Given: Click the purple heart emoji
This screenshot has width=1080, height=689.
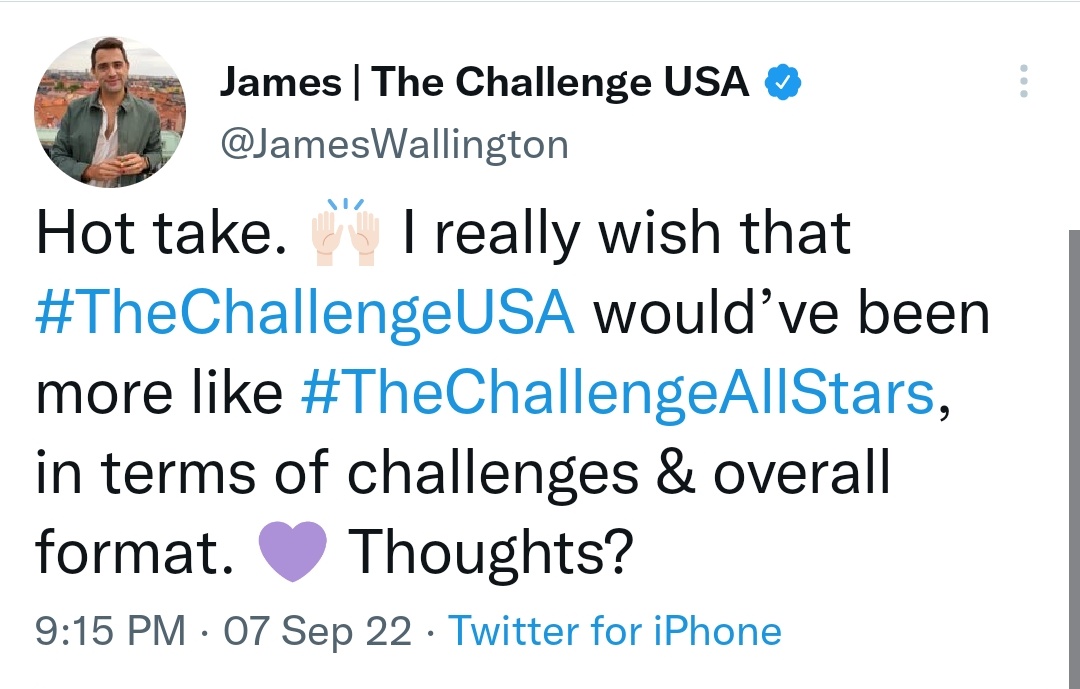Looking at the screenshot, I should pos(292,551).
